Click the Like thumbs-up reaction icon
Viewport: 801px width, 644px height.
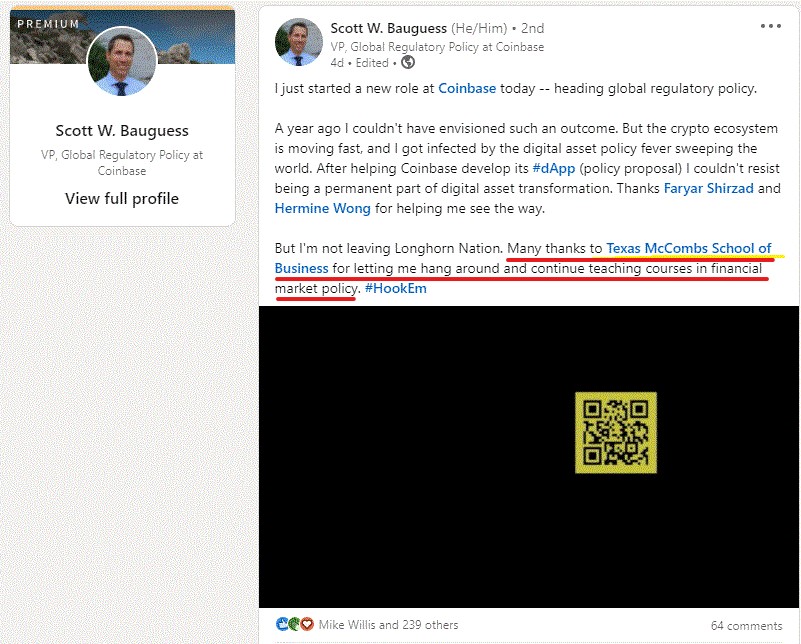click(x=283, y=622)
